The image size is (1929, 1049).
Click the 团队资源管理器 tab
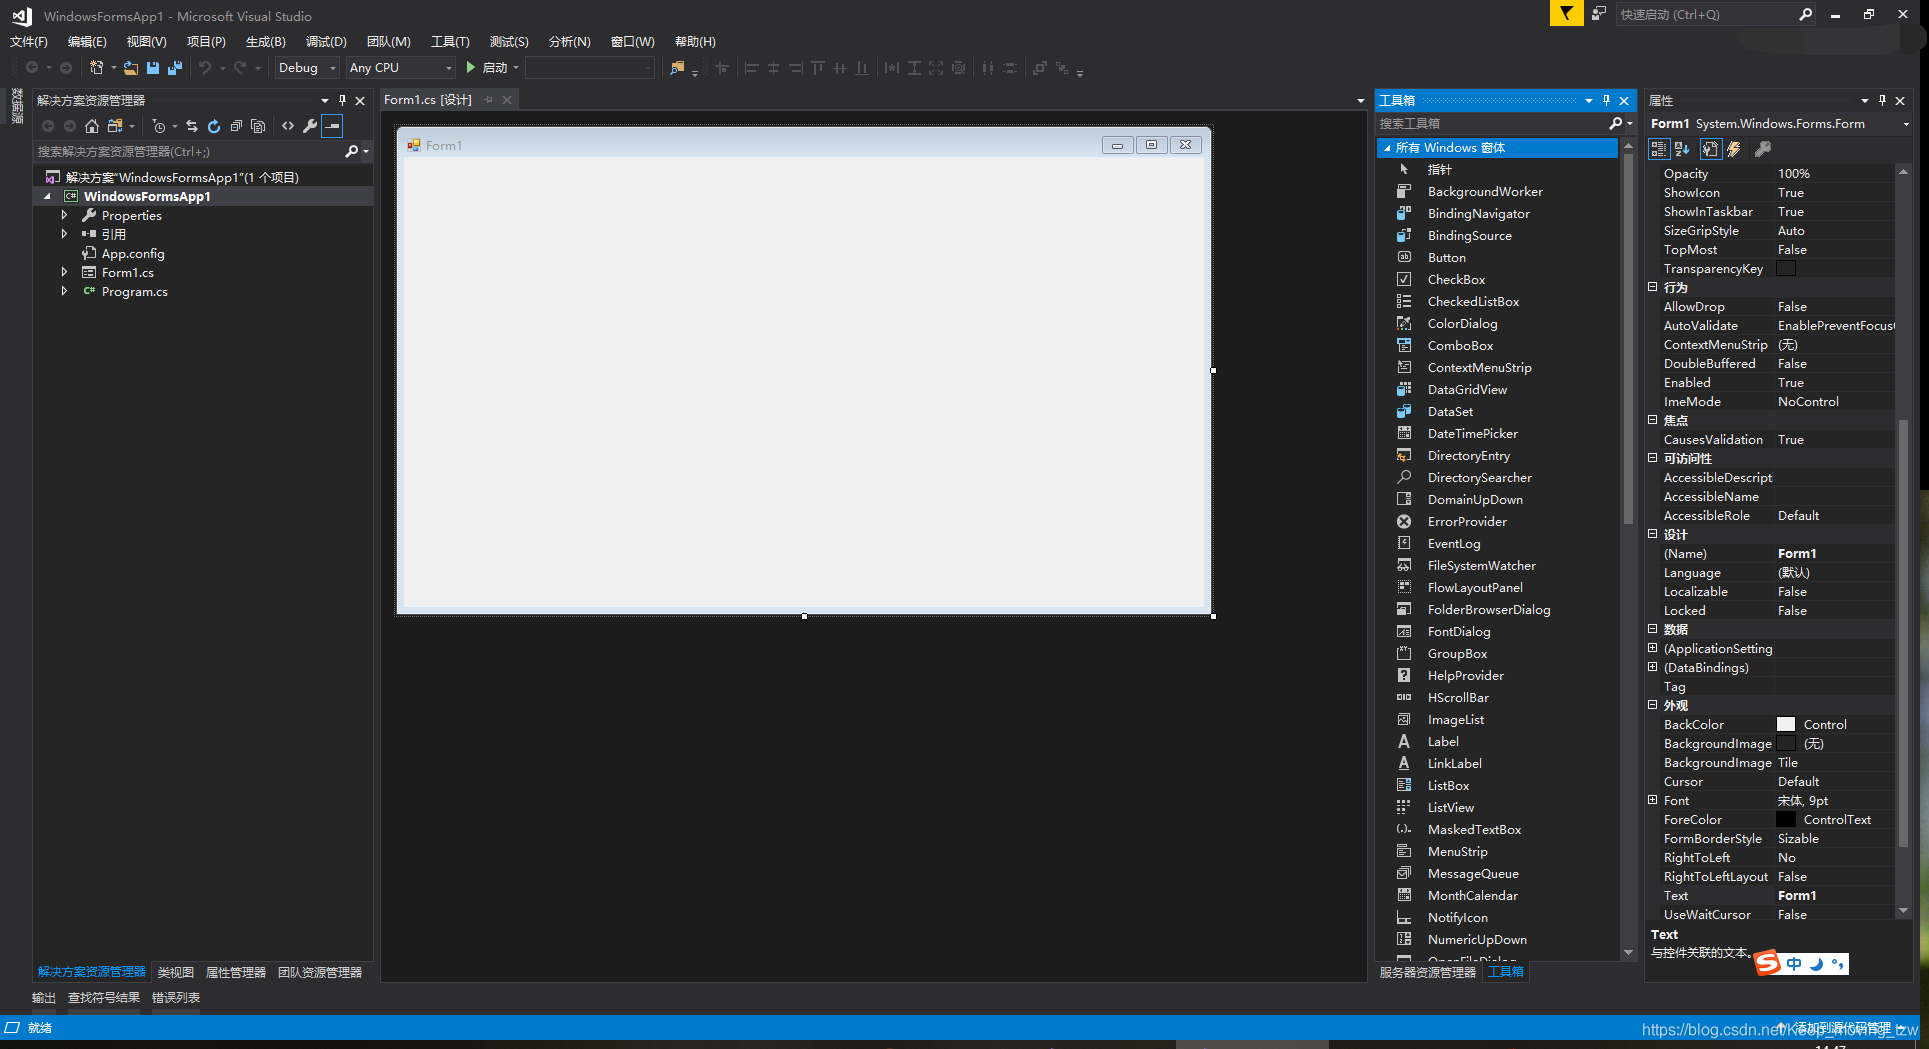coord(320,972)
